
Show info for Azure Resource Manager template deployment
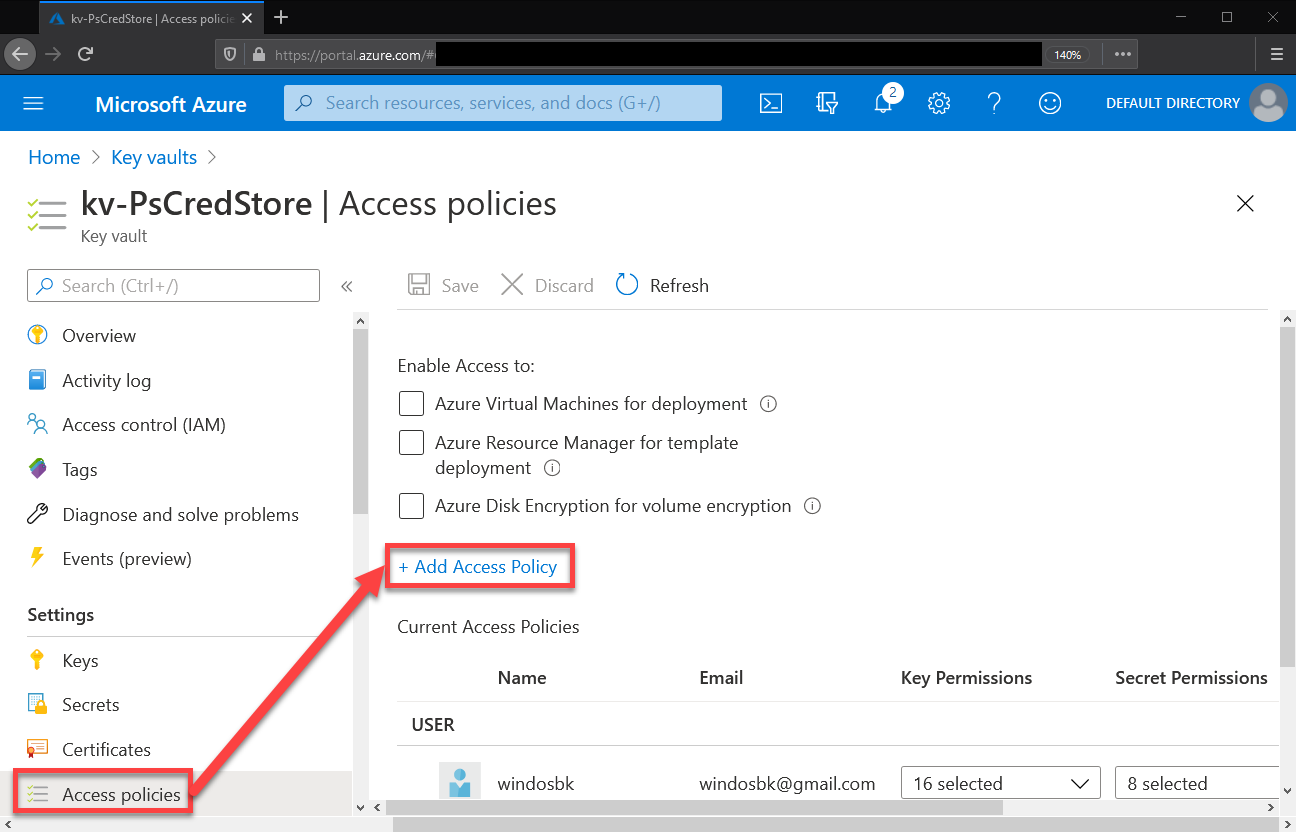pyautogui.click(x=551, y=468)
